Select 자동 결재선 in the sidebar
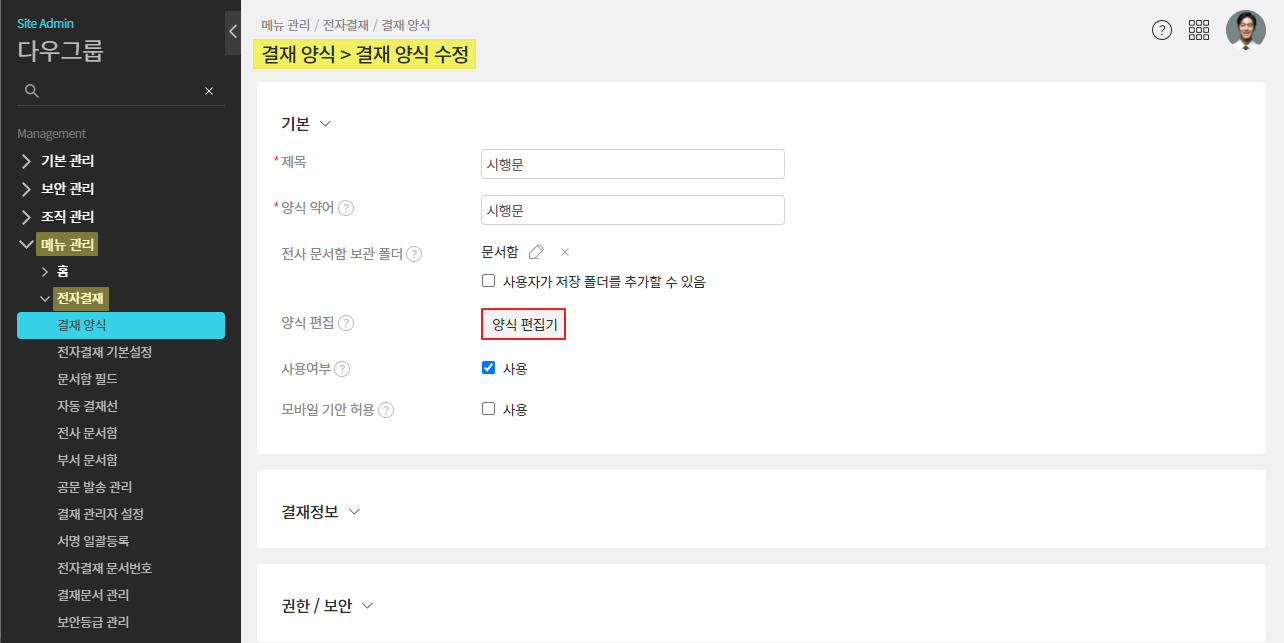 pos(87,406)
